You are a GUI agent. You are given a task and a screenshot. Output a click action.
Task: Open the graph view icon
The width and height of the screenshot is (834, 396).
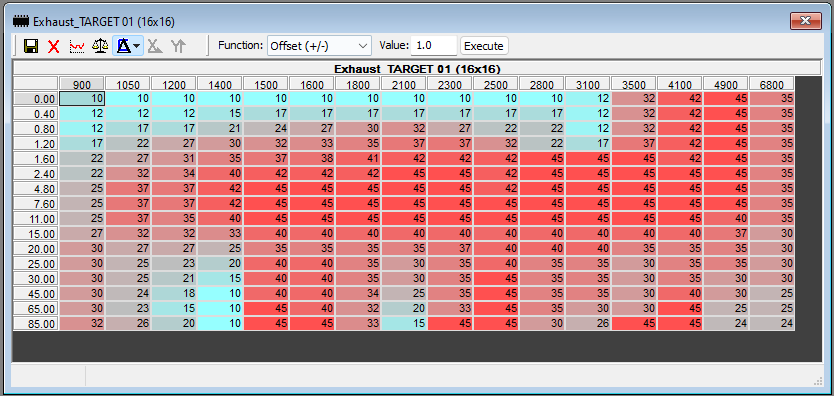(x=77, y=46)
